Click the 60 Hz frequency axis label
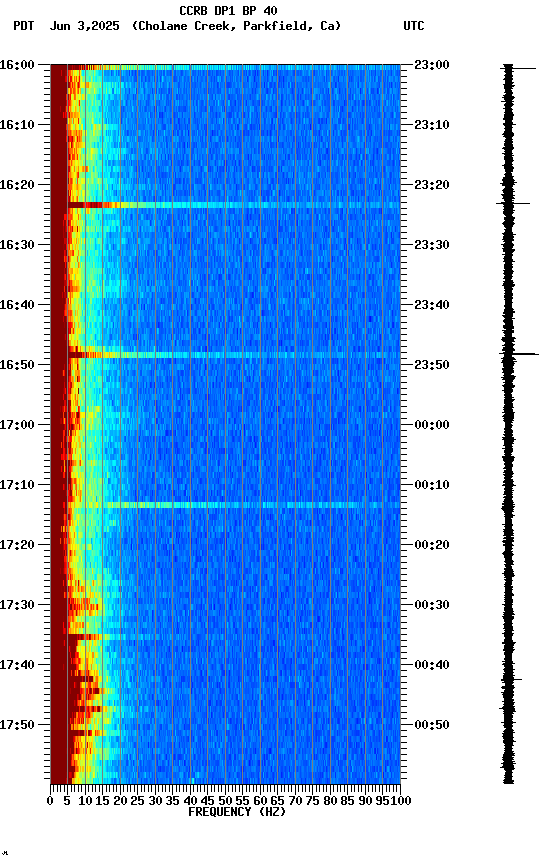This screenshot has width=552, height=864. (x=260, y=801)
